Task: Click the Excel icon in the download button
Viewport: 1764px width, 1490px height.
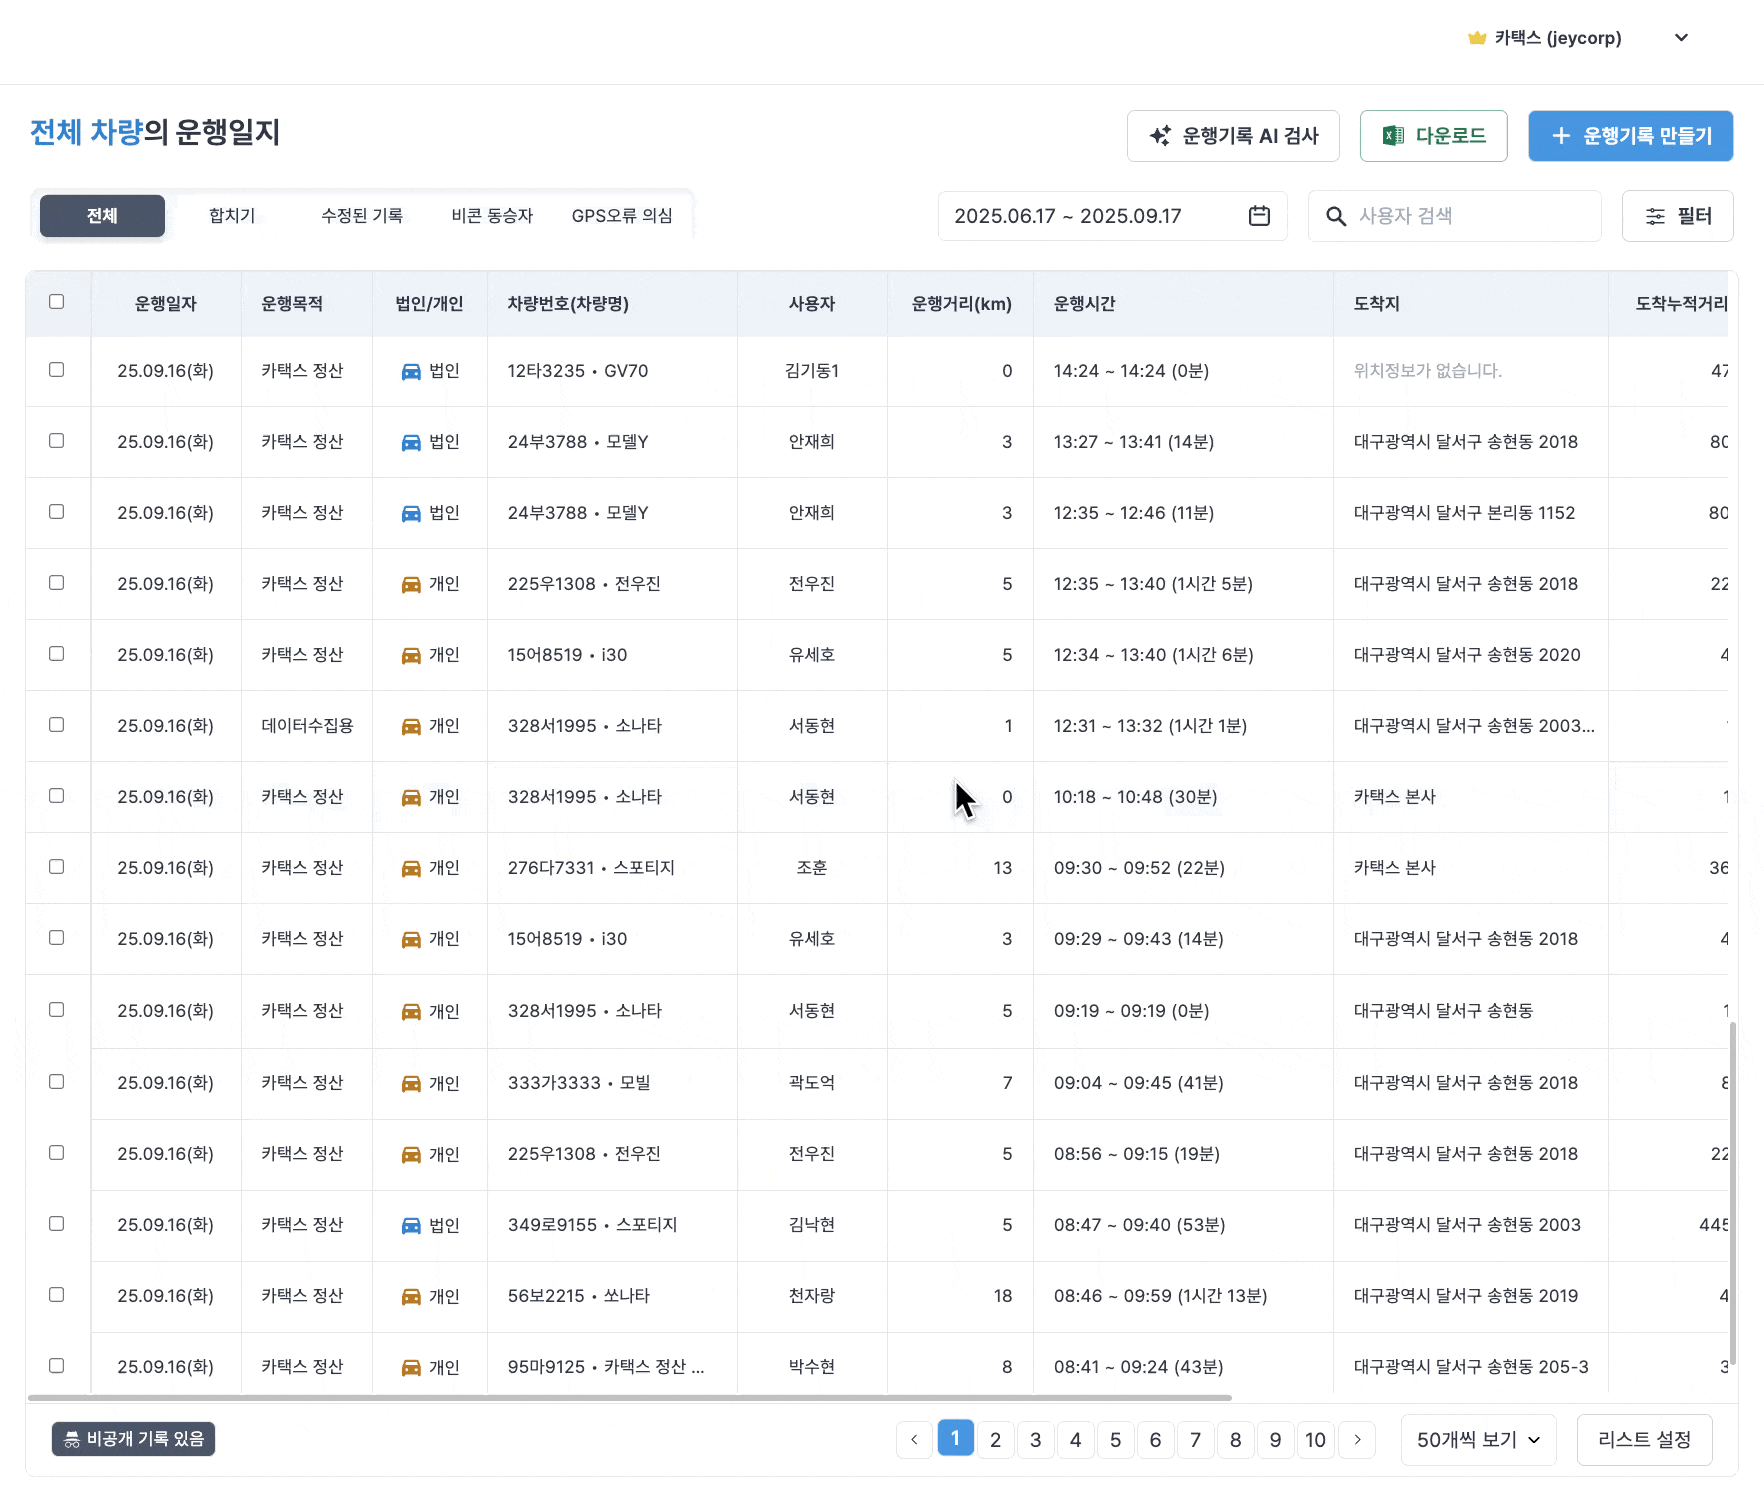Action: coord(1392,136)
